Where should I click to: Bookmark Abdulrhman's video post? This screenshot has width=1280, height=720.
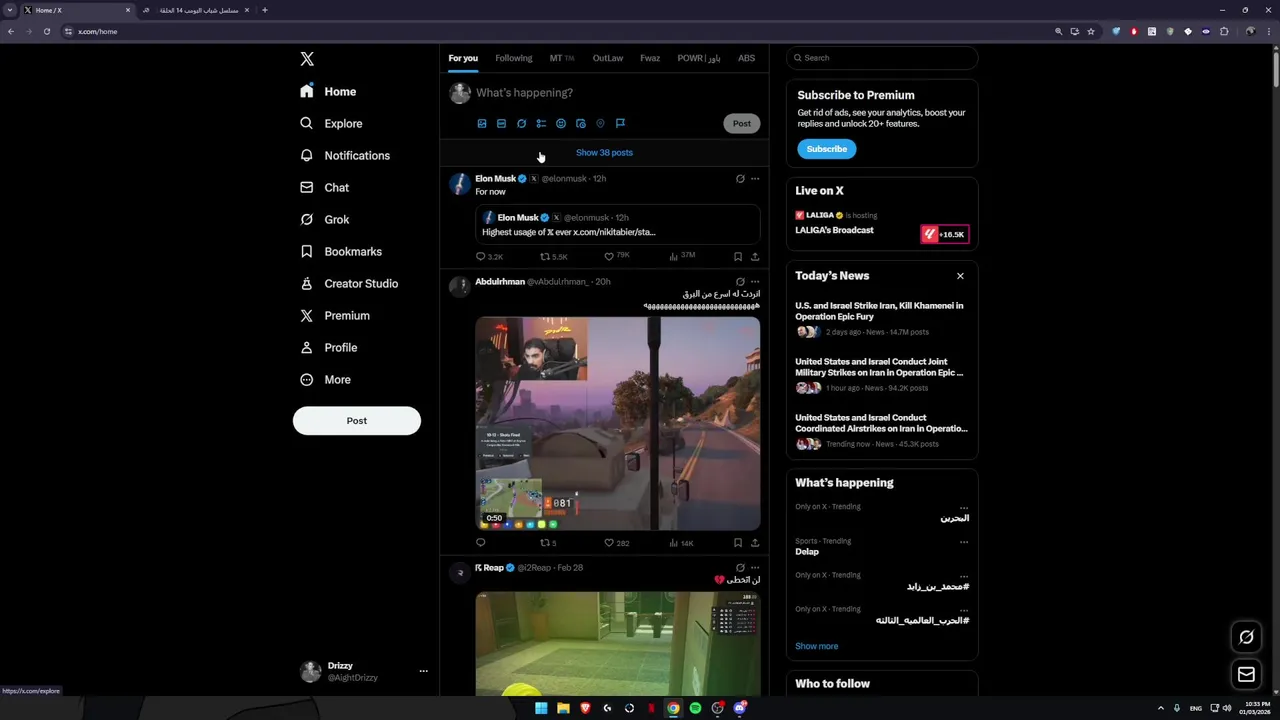click(738, 543)
